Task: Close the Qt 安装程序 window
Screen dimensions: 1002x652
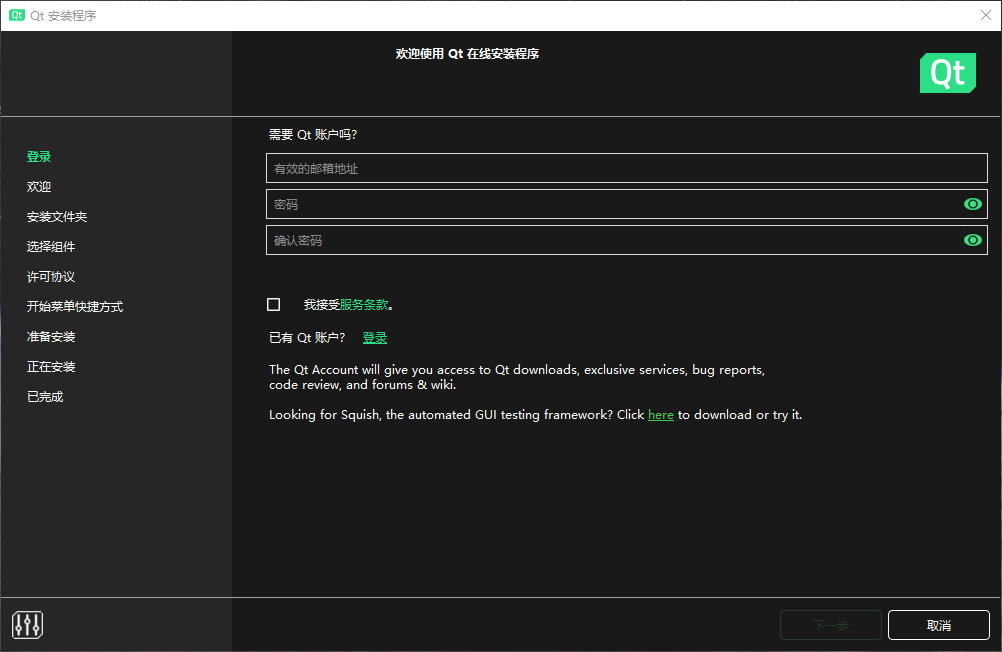Action: pos(985,16)
